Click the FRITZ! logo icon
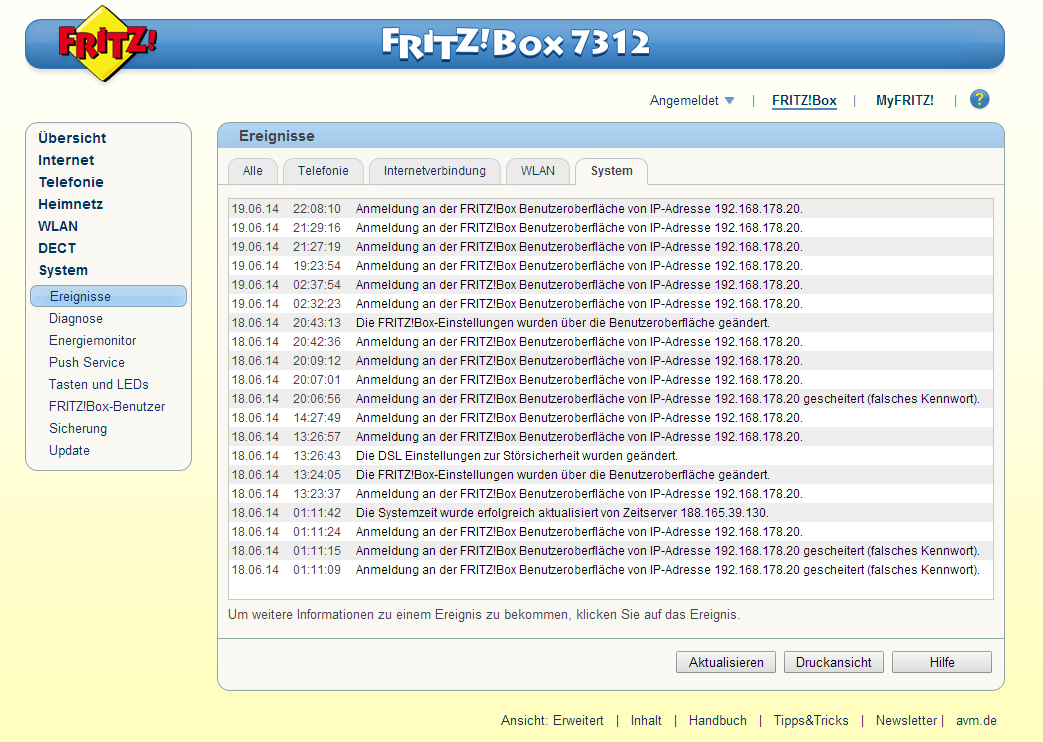The image size is (1043, 742). tap(106, 44)
